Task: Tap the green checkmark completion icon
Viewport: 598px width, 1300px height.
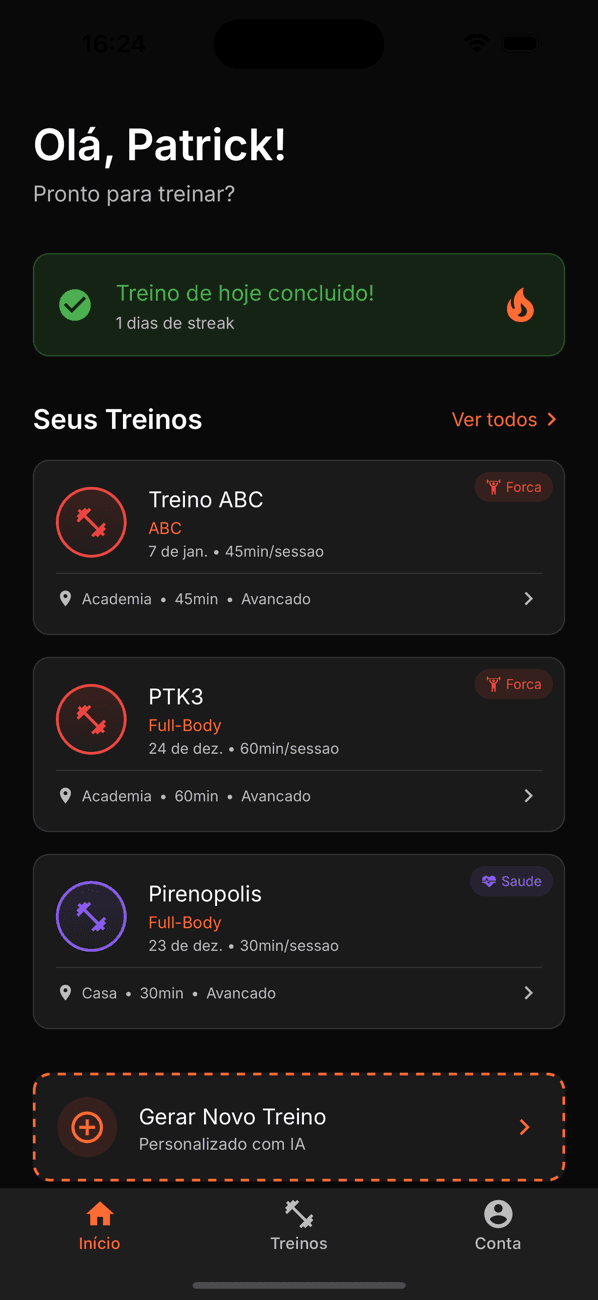Action: point(74,305)
